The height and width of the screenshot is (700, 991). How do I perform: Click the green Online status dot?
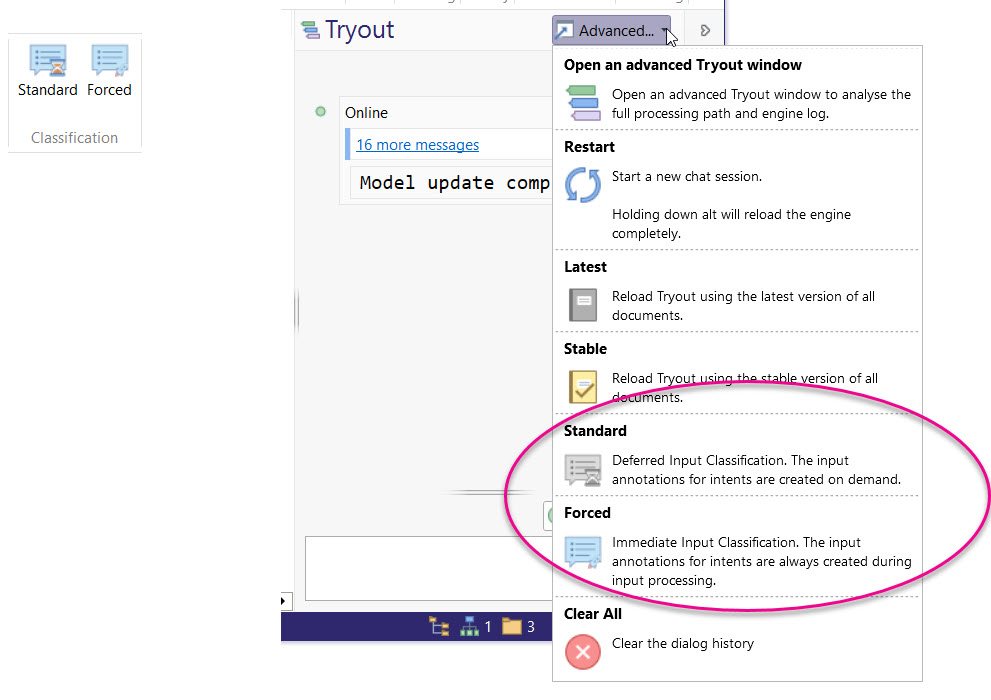tap(321, 112)
